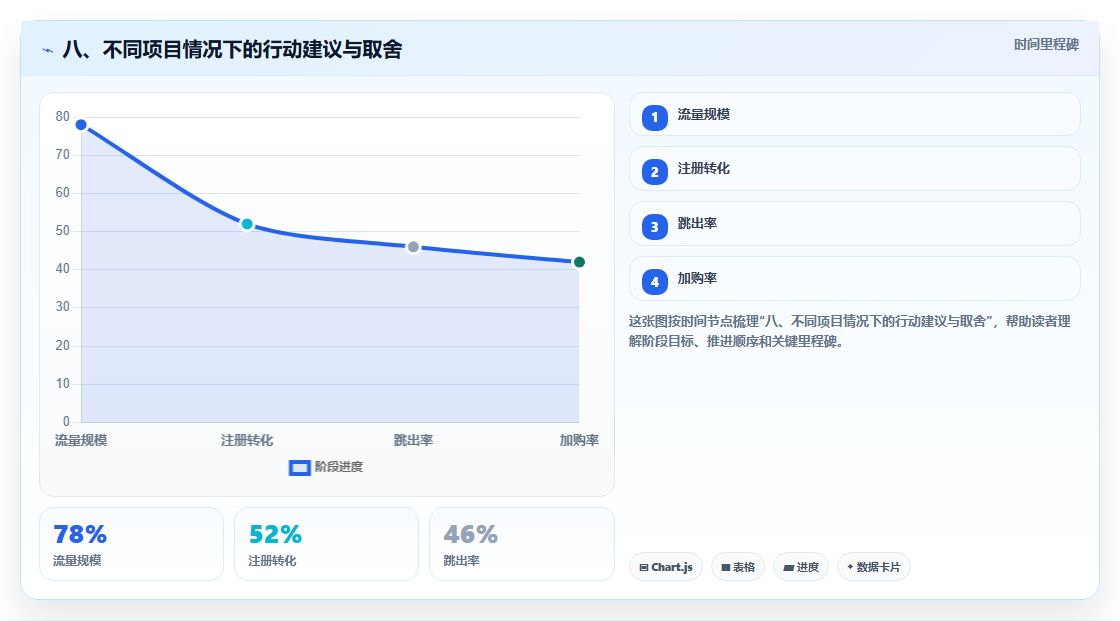Screen dimensions: 1120x621
Task: Click the Chart.js tag text
Action: [671, 567]
